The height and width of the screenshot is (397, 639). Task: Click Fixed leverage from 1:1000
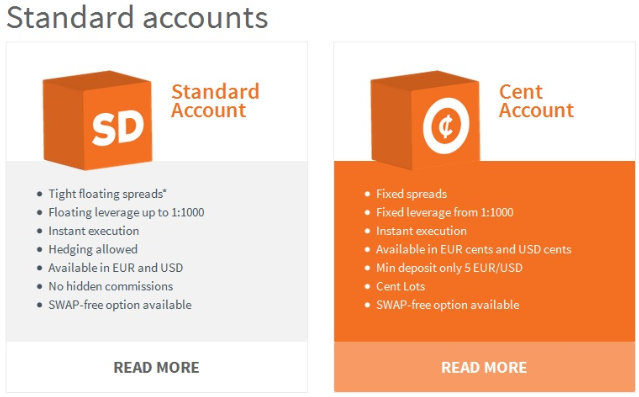tap(445, 212)
